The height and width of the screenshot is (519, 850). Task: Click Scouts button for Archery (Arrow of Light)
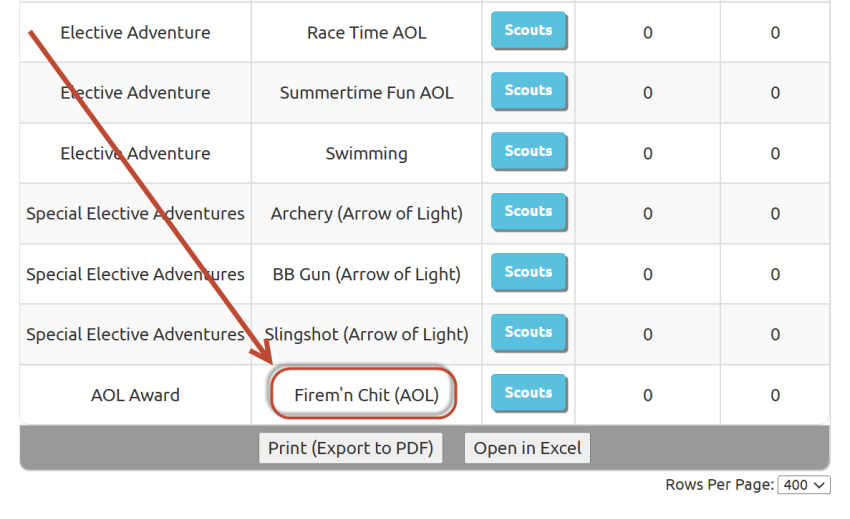(529, 212)
